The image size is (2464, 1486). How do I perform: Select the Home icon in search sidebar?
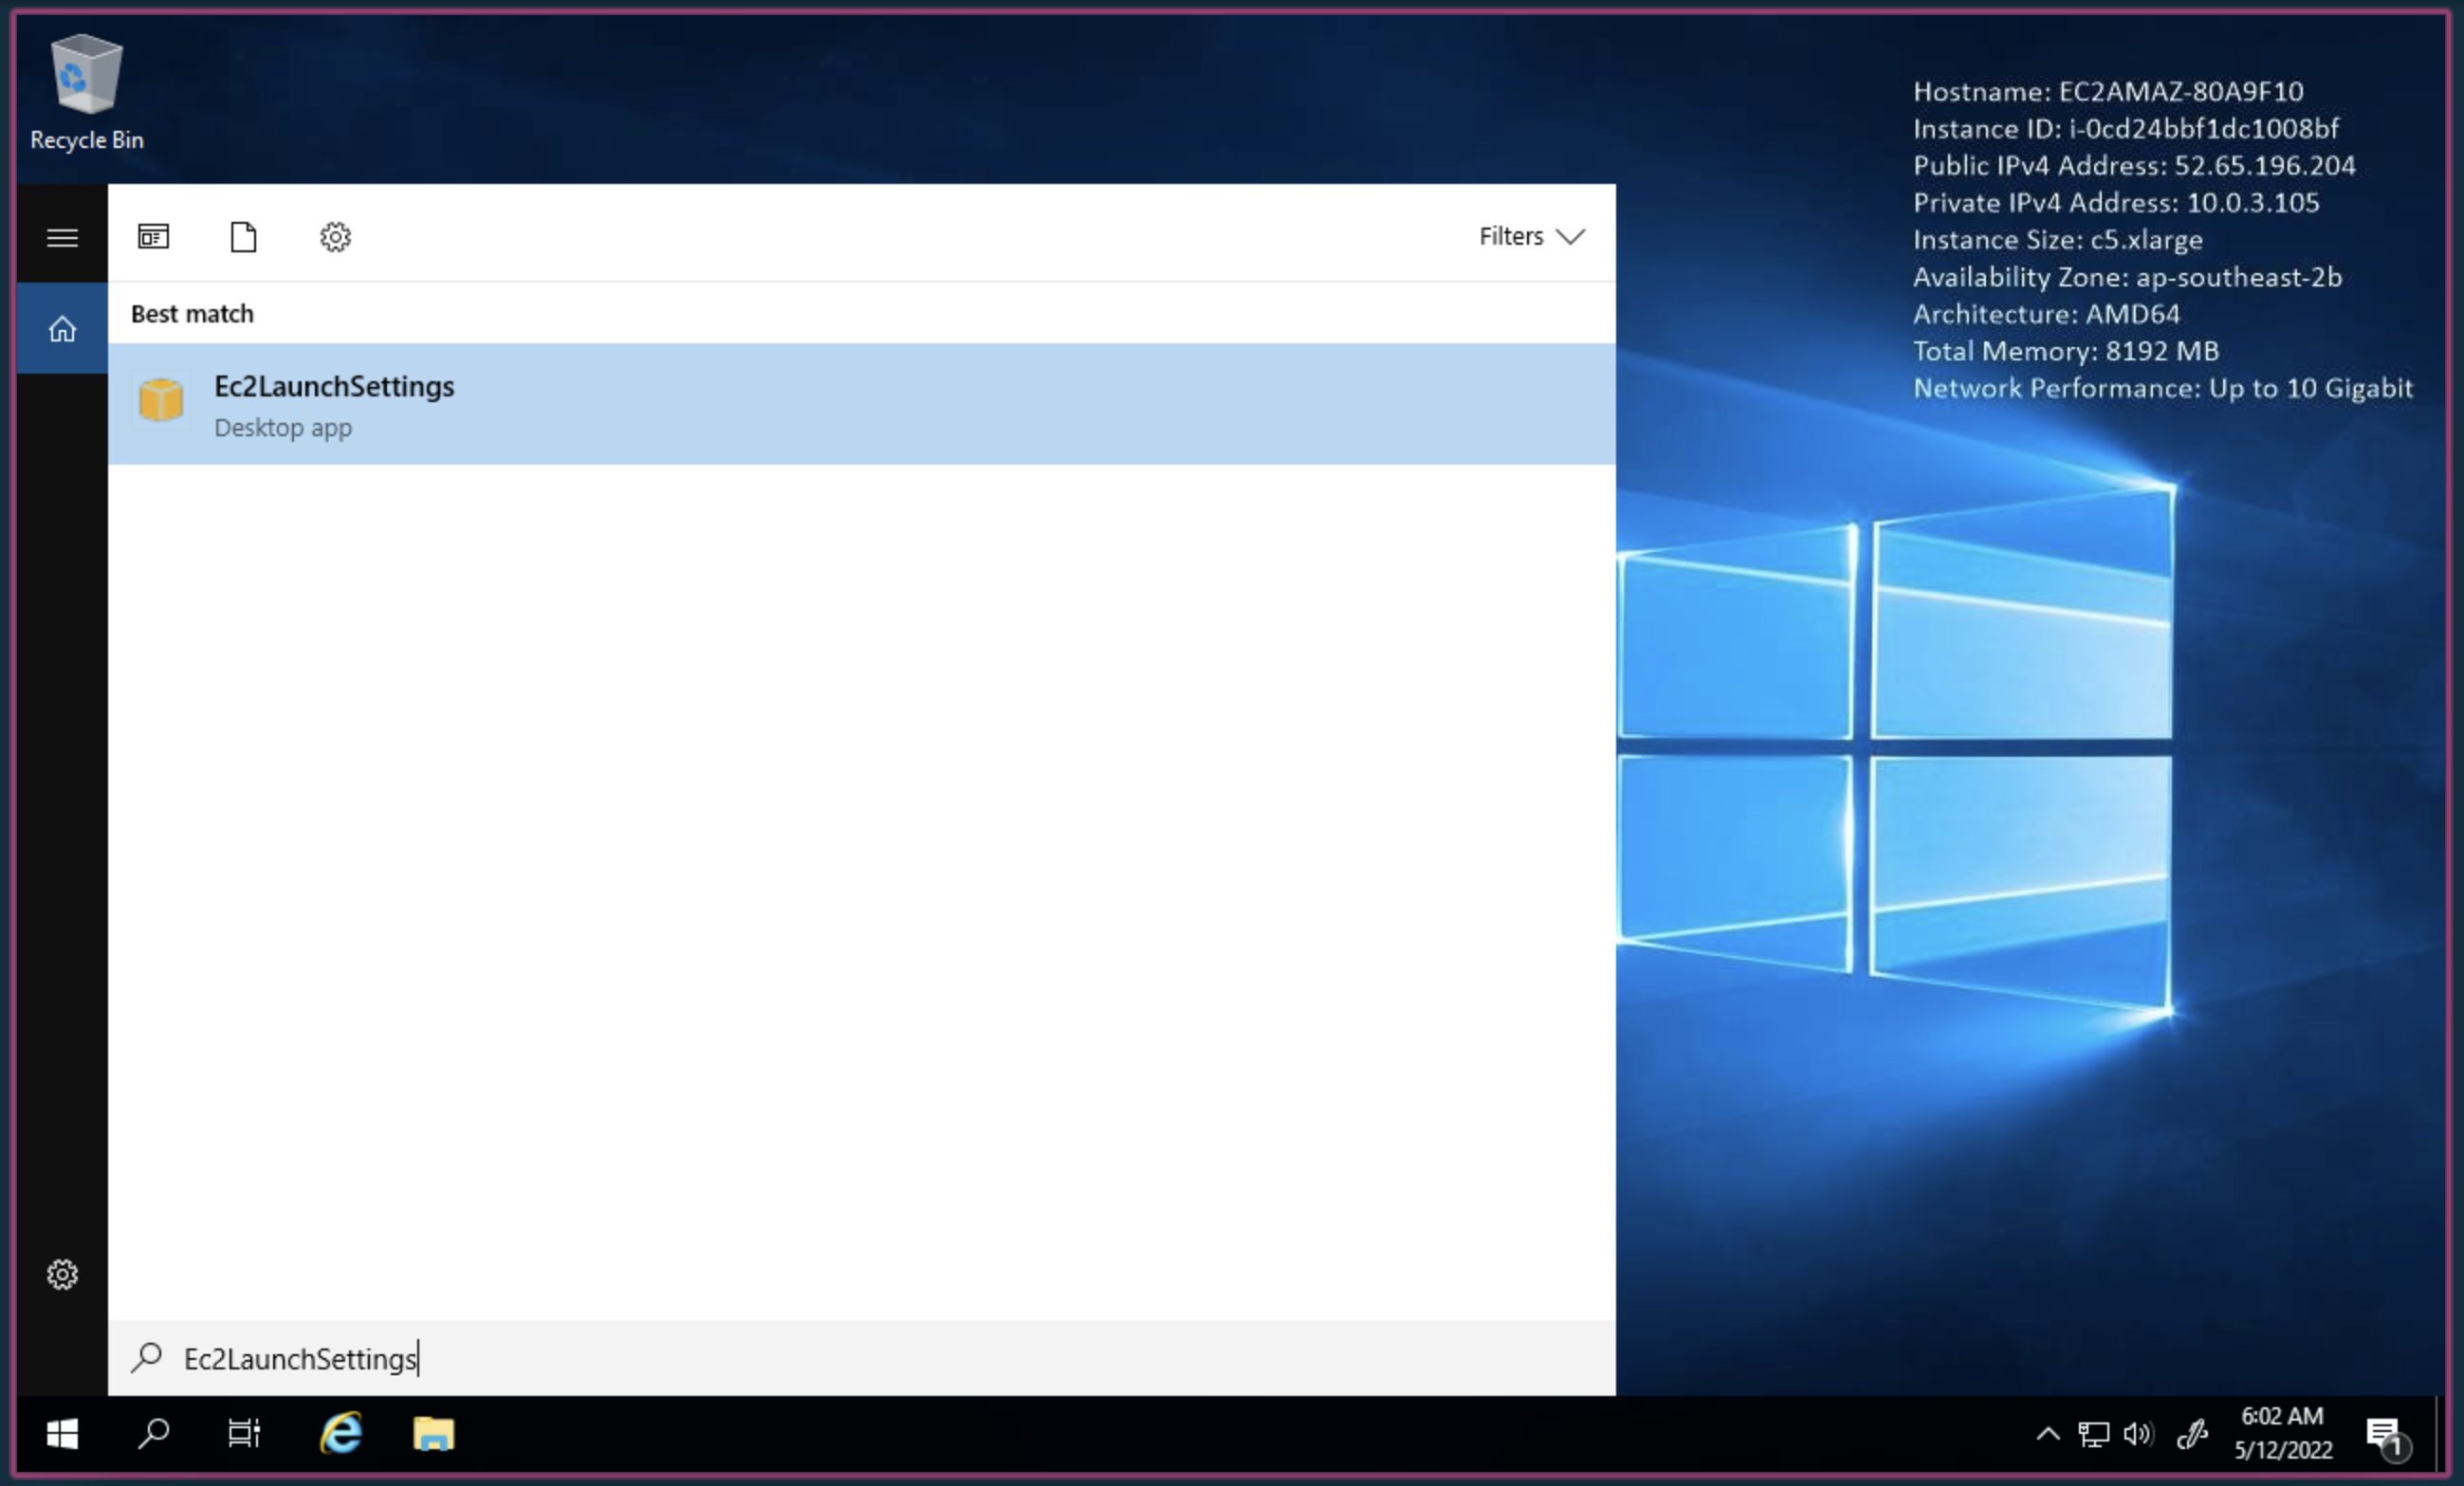[62, 329]
